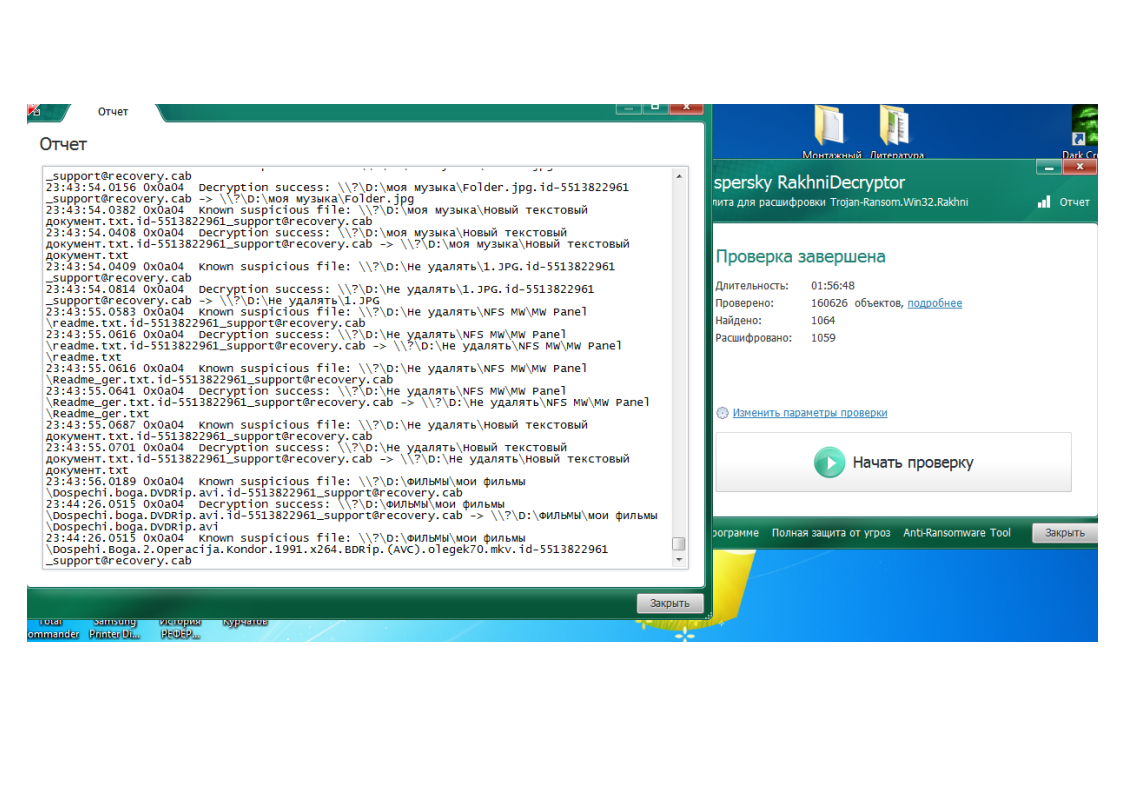Click the log line mentioning Folder.jpg decryption success

click(x=337, y=193)
